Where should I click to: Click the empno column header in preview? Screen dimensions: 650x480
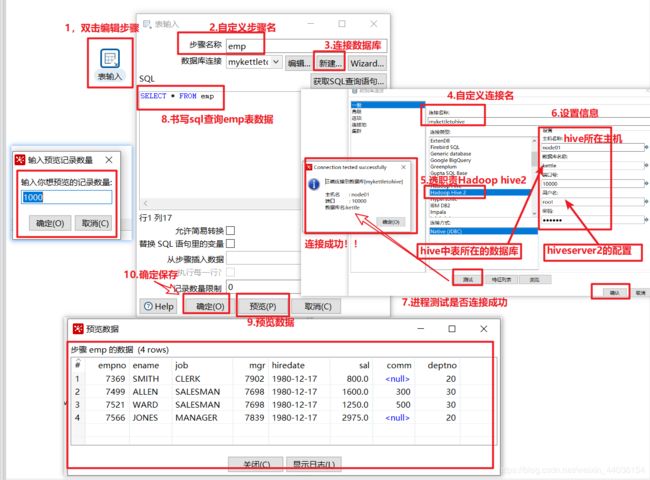[x=112, y=365]
